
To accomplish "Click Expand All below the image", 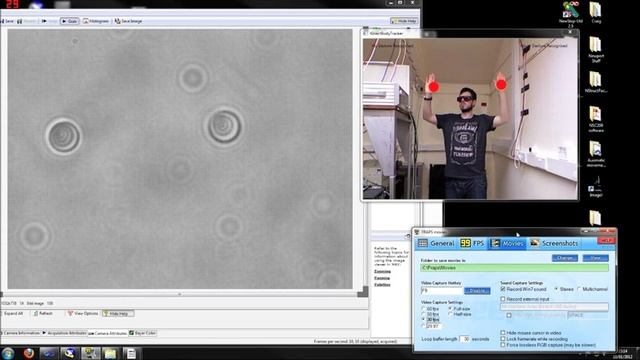I will (13, 313).
